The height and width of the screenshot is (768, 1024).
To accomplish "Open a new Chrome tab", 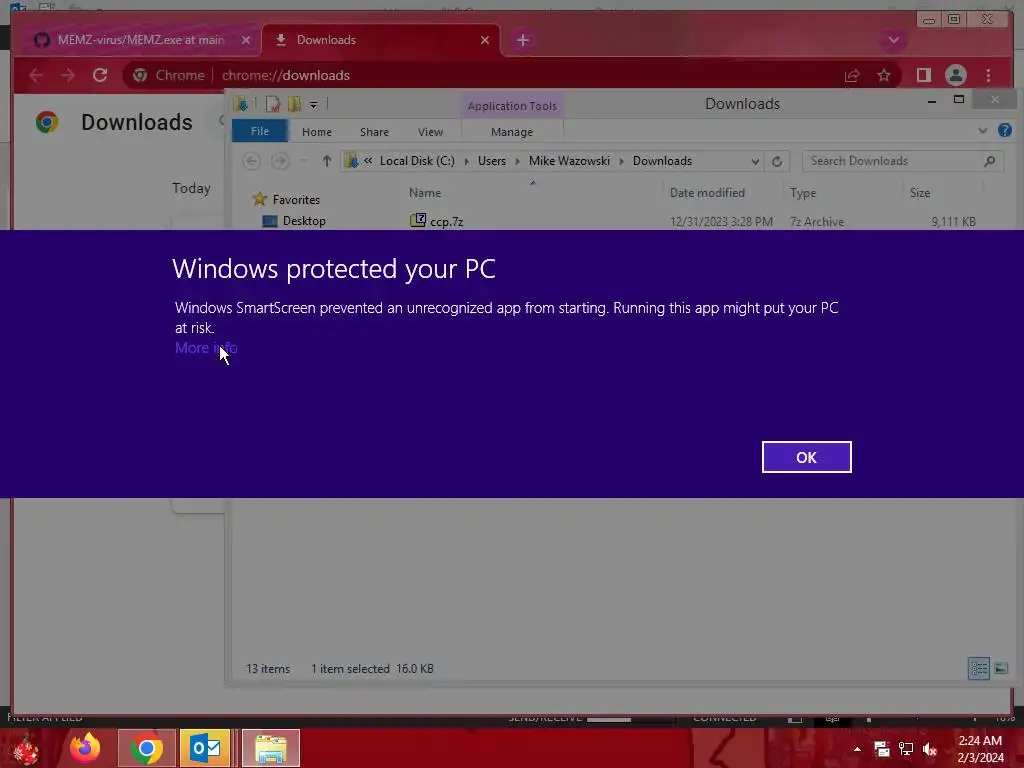I will tap(522, 40).
